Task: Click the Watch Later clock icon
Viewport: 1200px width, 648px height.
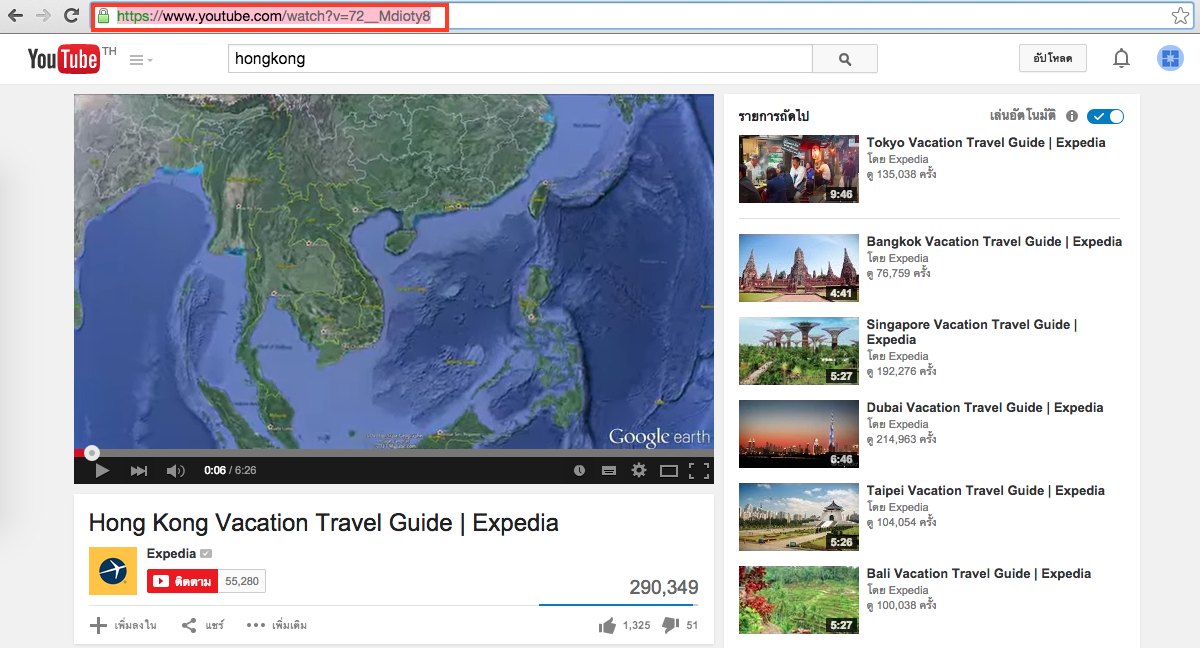Action: tap(579, 470)
